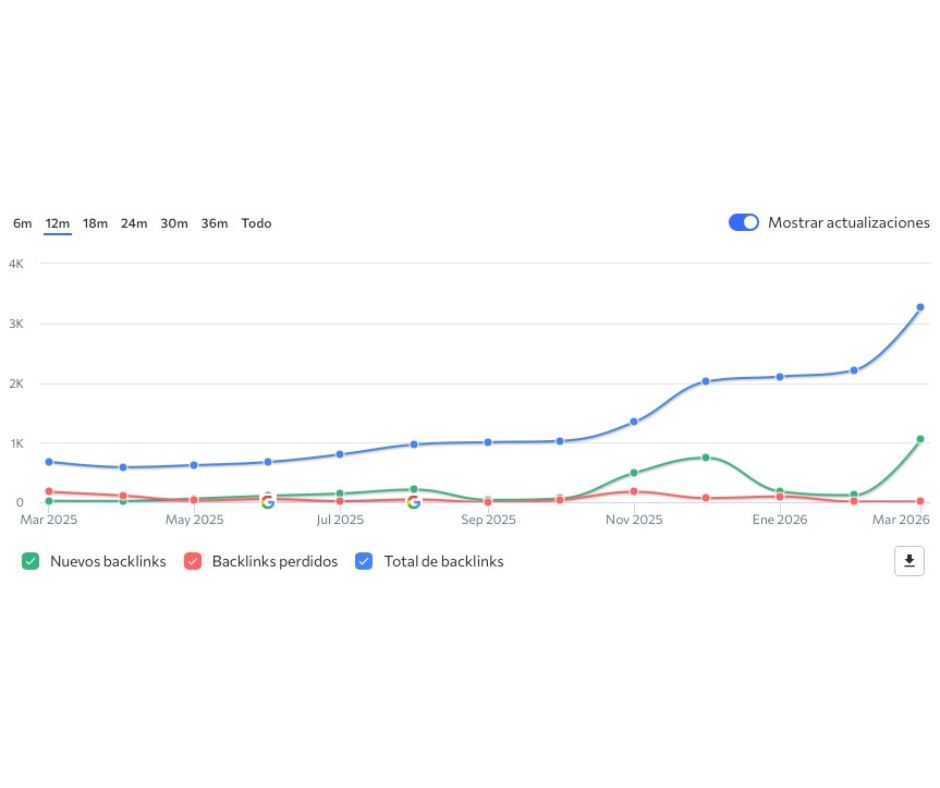The height and width of the screenshot is (788, 940).
Task: Toggle Mostrar actualizaciones switch
Action: [x=744, y=223]
